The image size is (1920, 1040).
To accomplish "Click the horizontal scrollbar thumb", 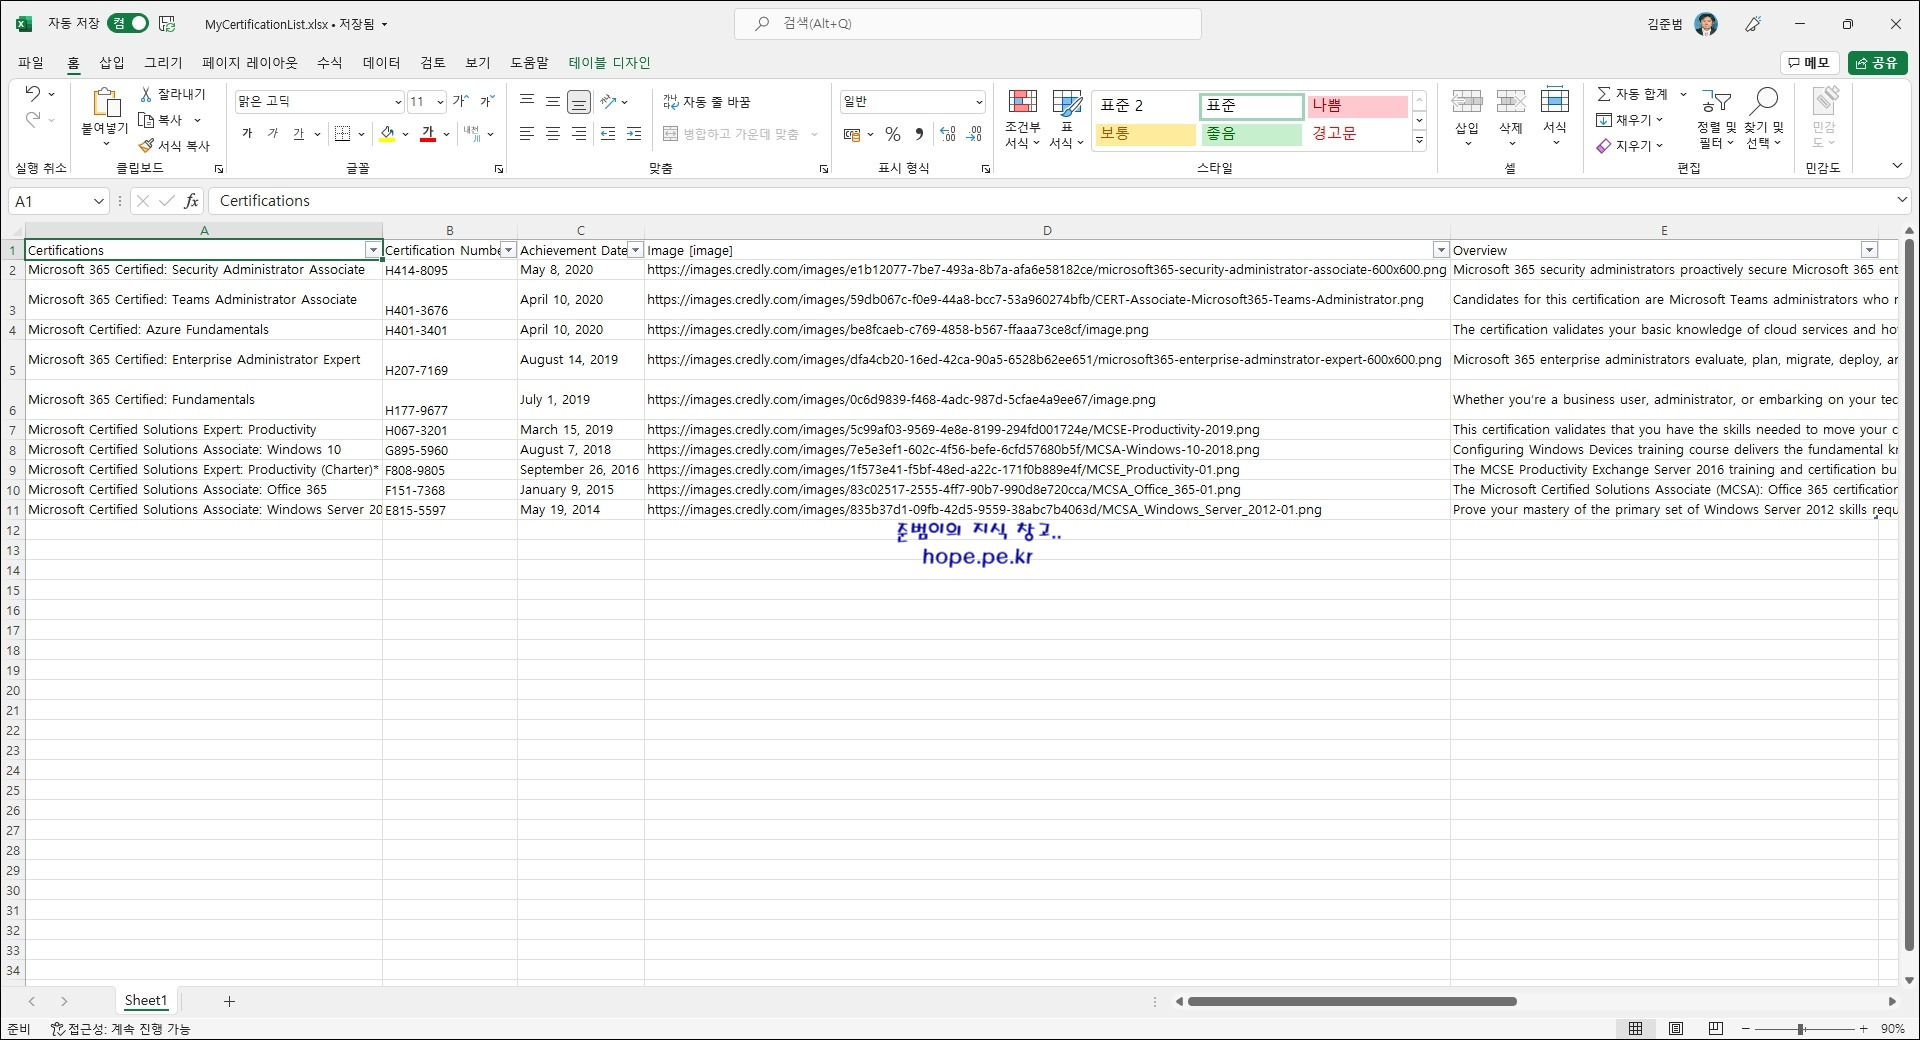I will tap(1352, 1001).
